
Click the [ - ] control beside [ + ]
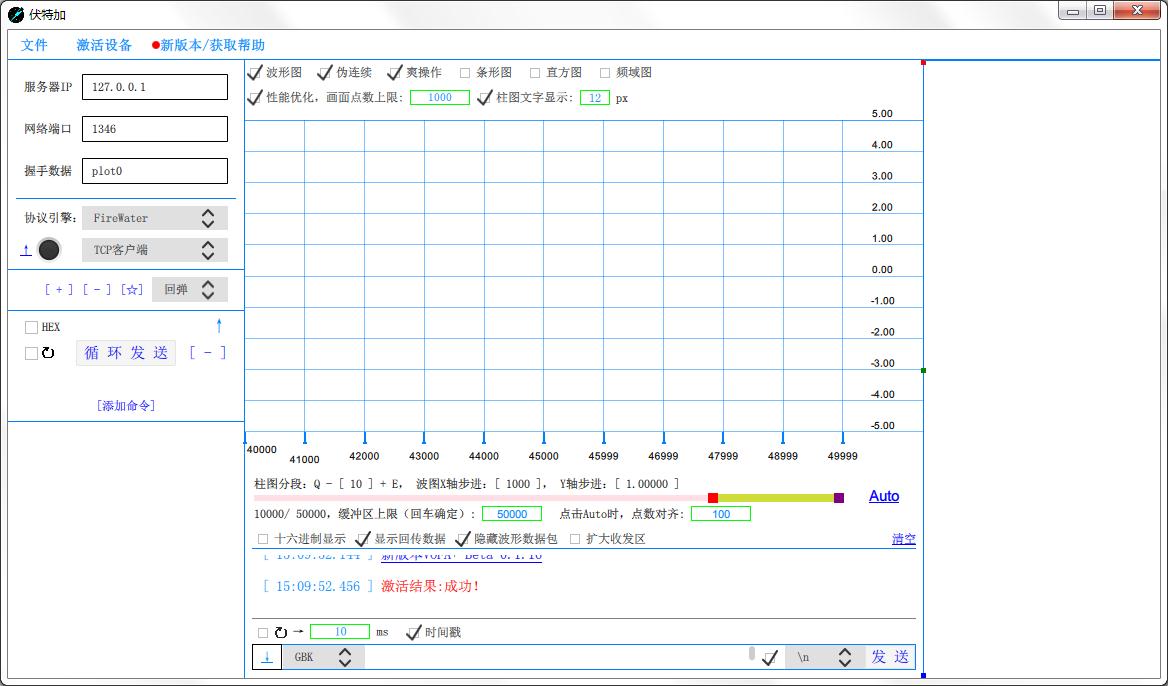[x=97, y=290]
